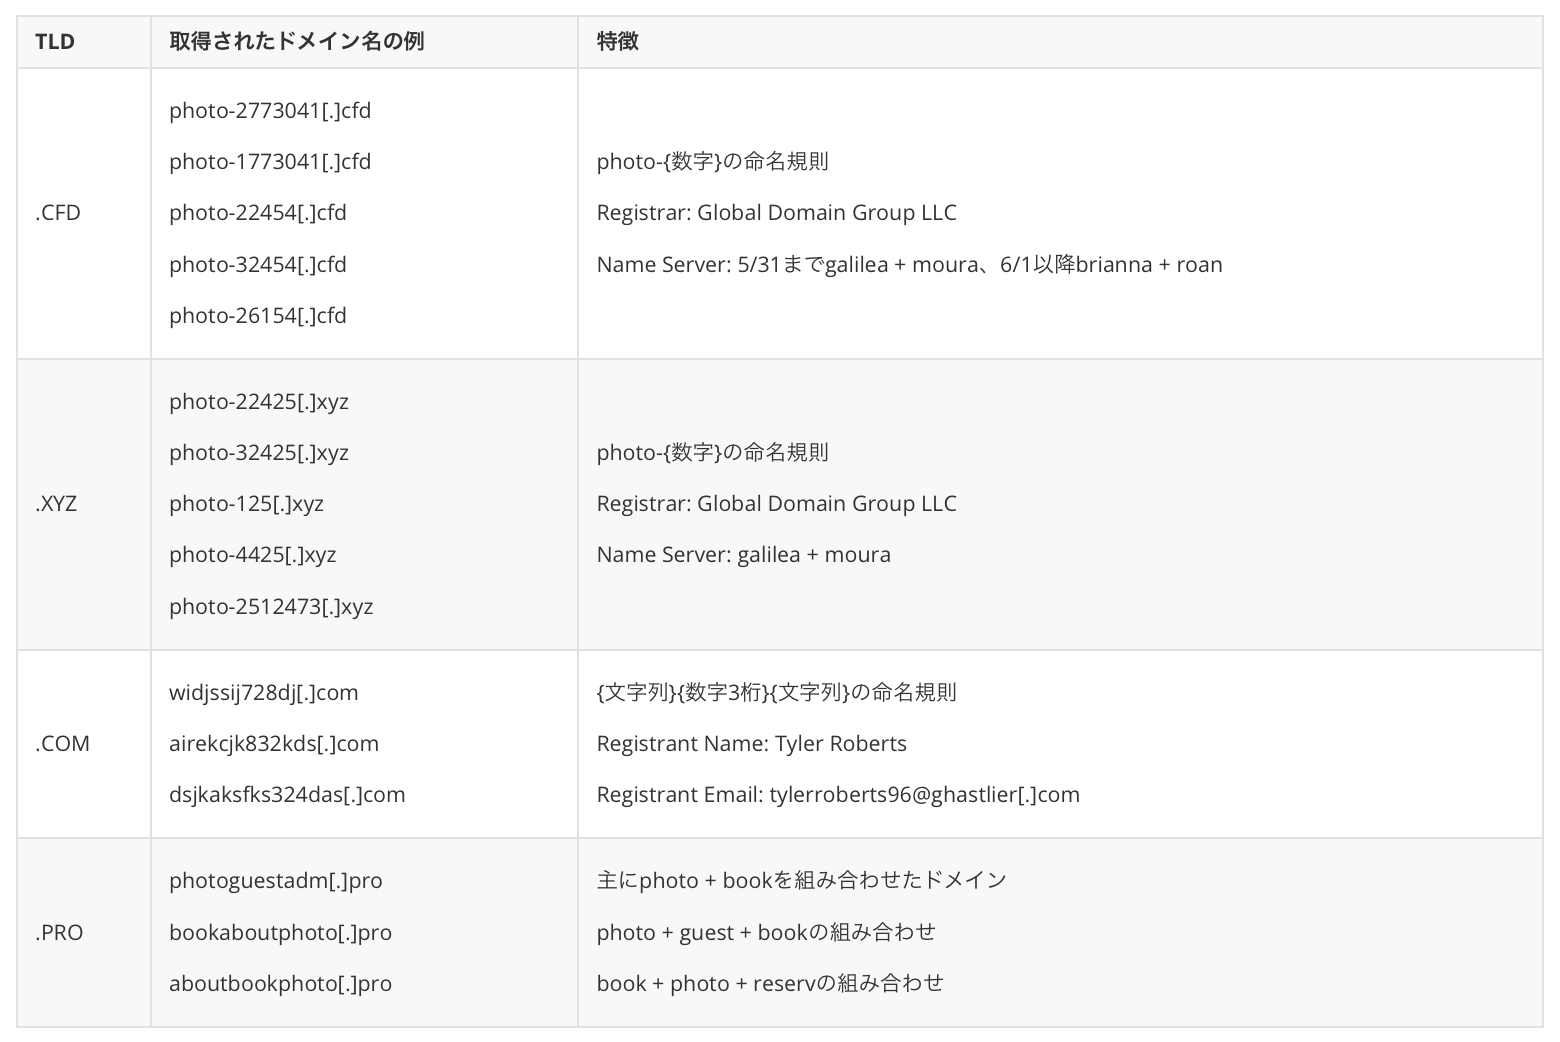Viewport: 1560px width, 1042px height.
Task: Click domain photo-2512473[.]xyz
Action: [x=271, y=607]
